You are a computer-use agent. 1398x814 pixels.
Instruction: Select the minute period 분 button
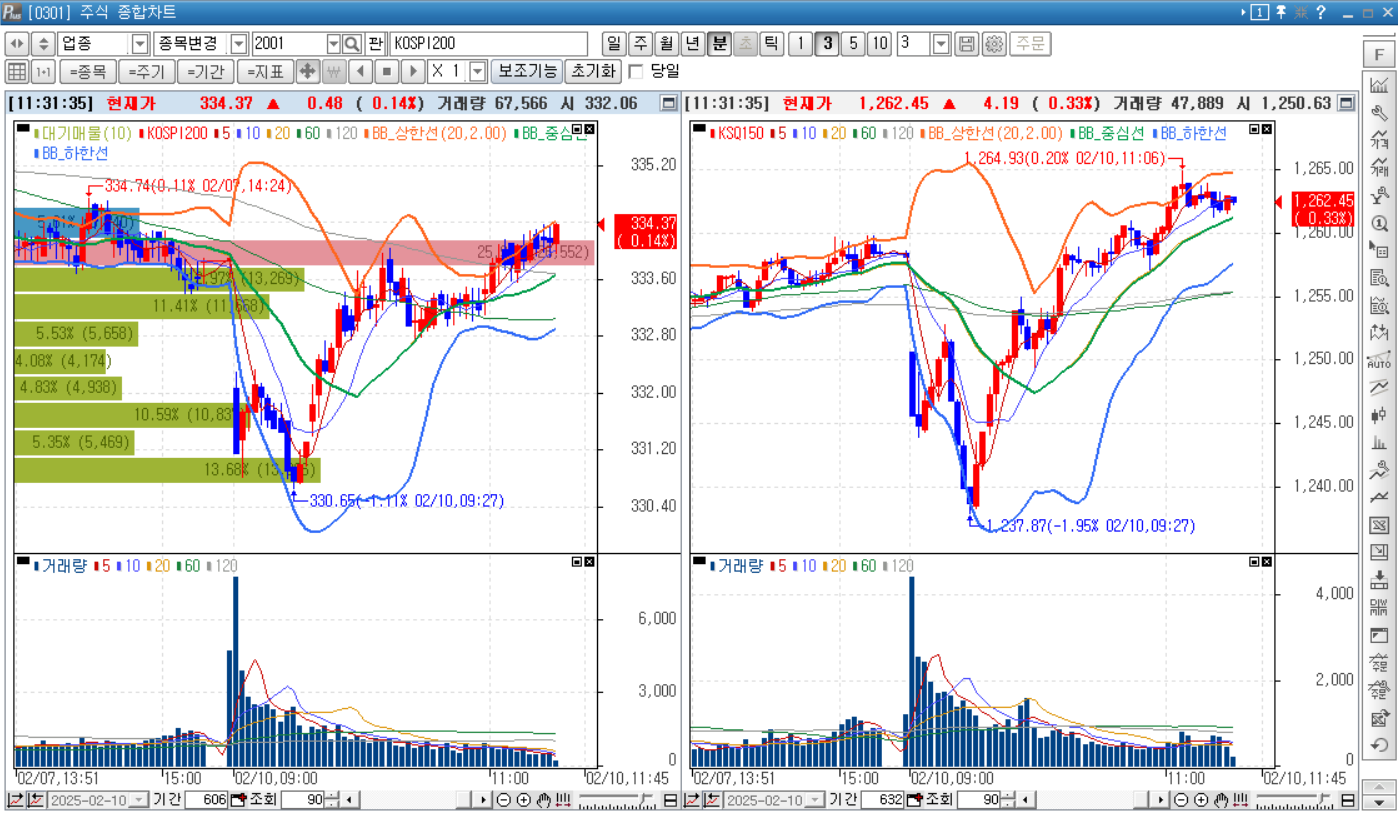(x=719, y=44)
